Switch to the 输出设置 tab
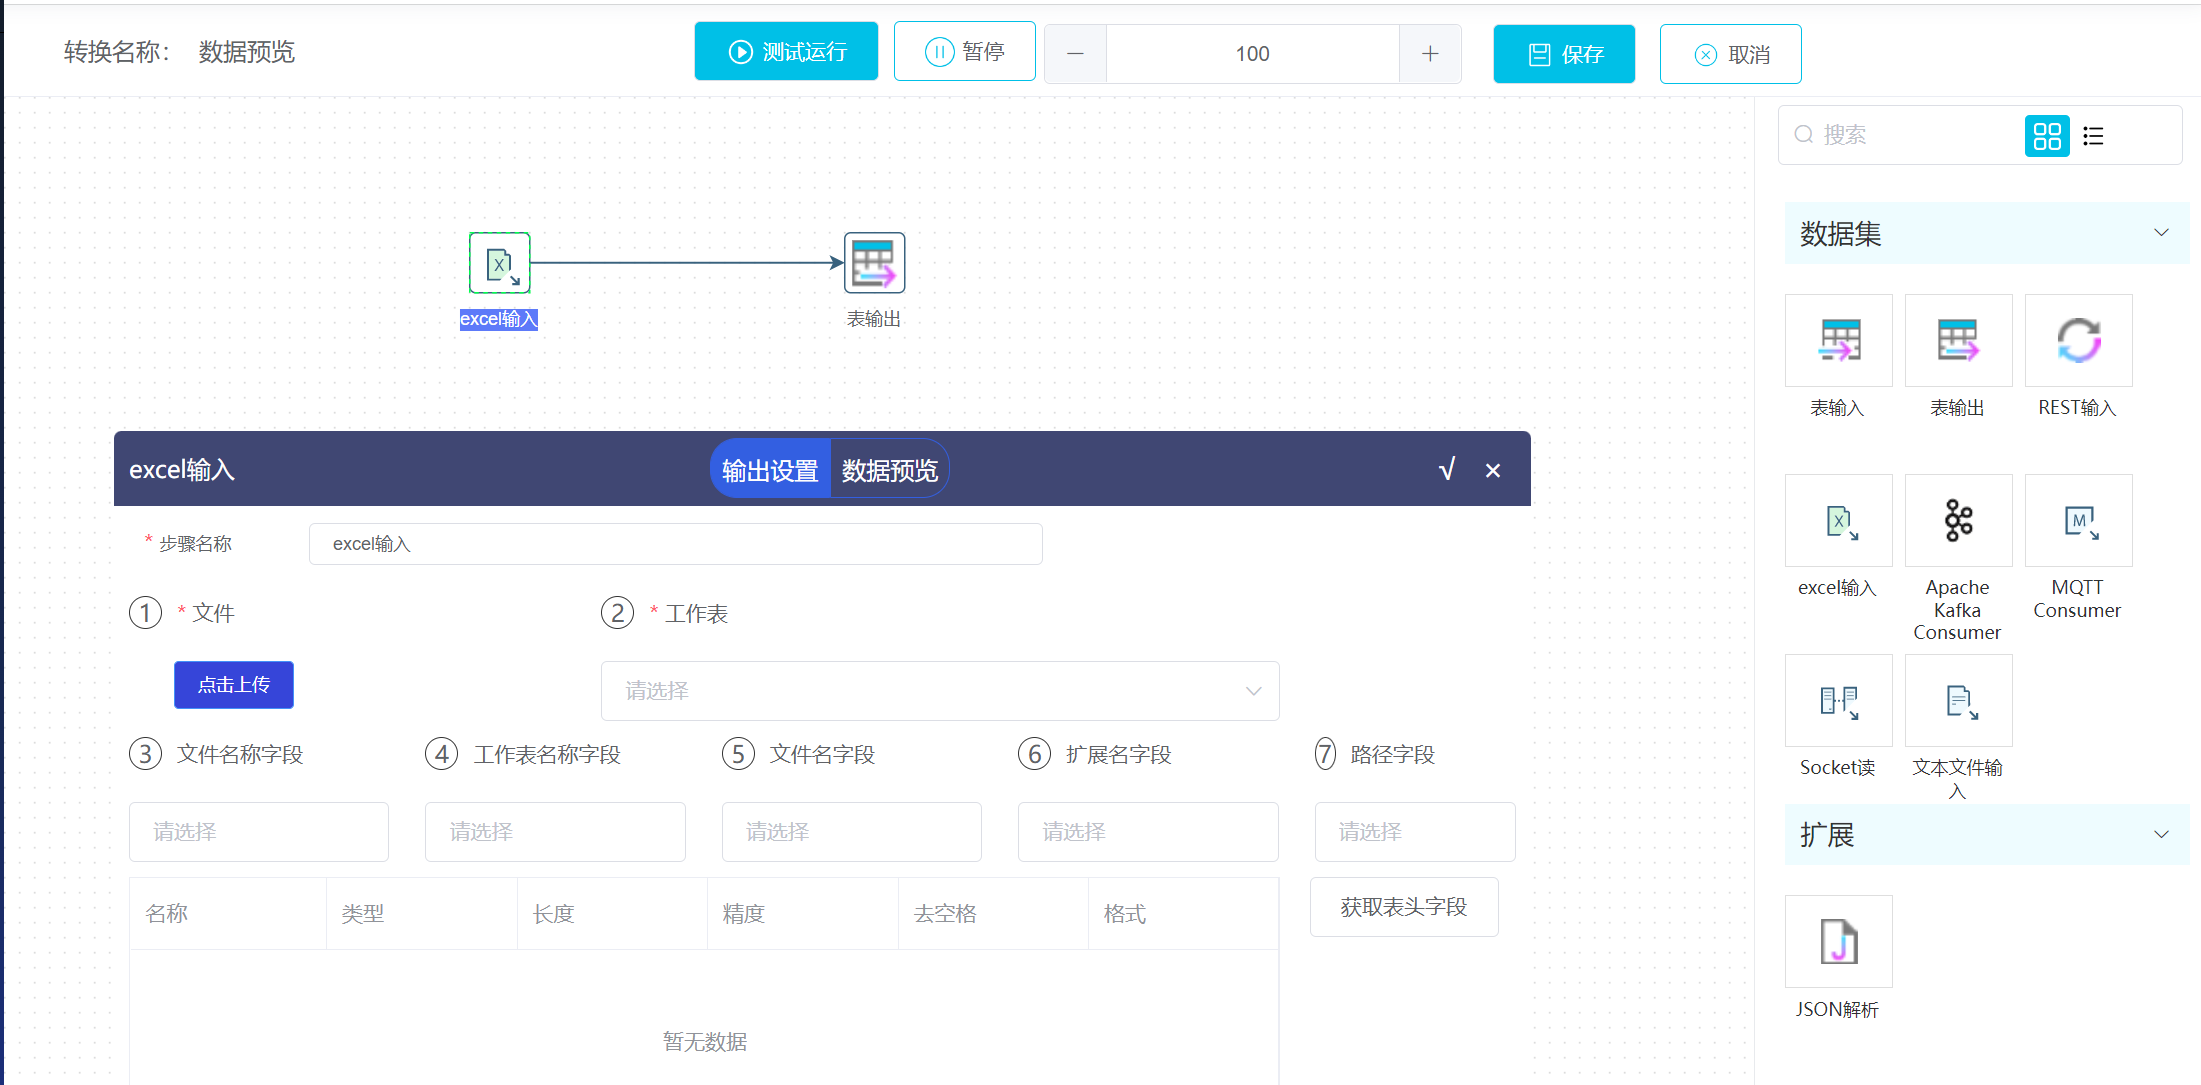Viewport: 2201px width, 1085px height. tap(770, 470)
